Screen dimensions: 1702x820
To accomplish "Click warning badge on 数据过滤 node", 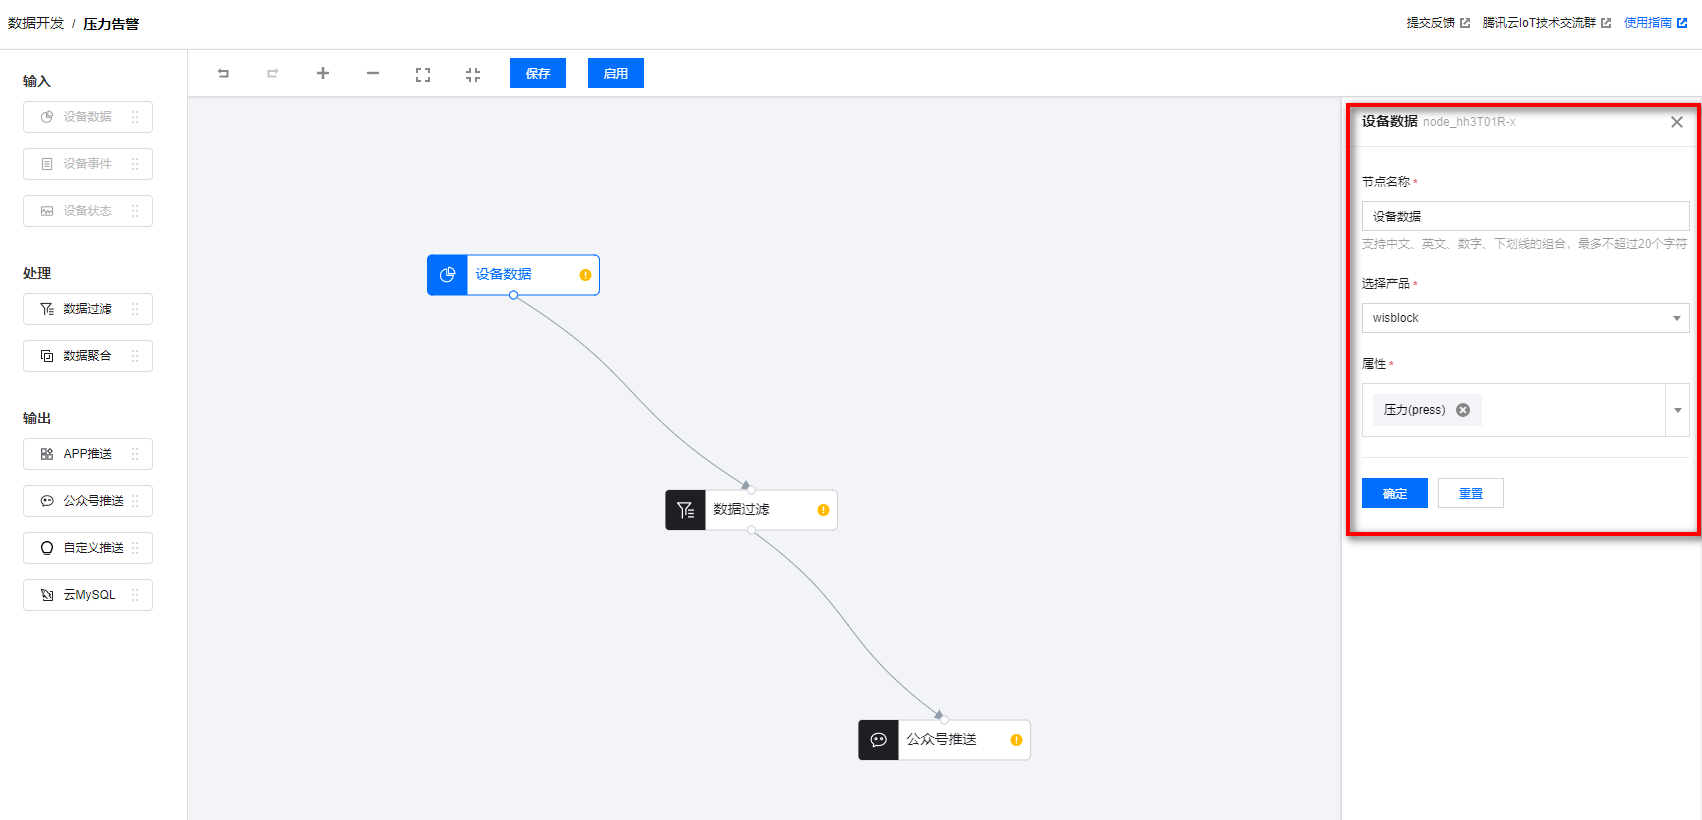I will (824, 510).
